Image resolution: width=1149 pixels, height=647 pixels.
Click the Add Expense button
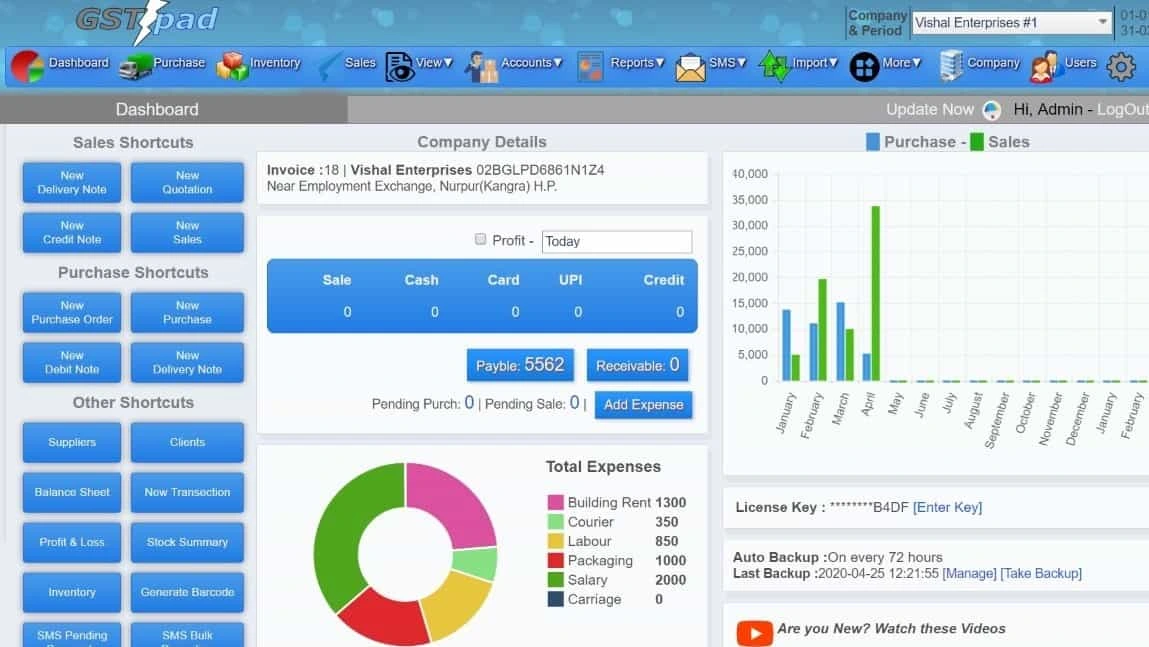coord(643,405)
